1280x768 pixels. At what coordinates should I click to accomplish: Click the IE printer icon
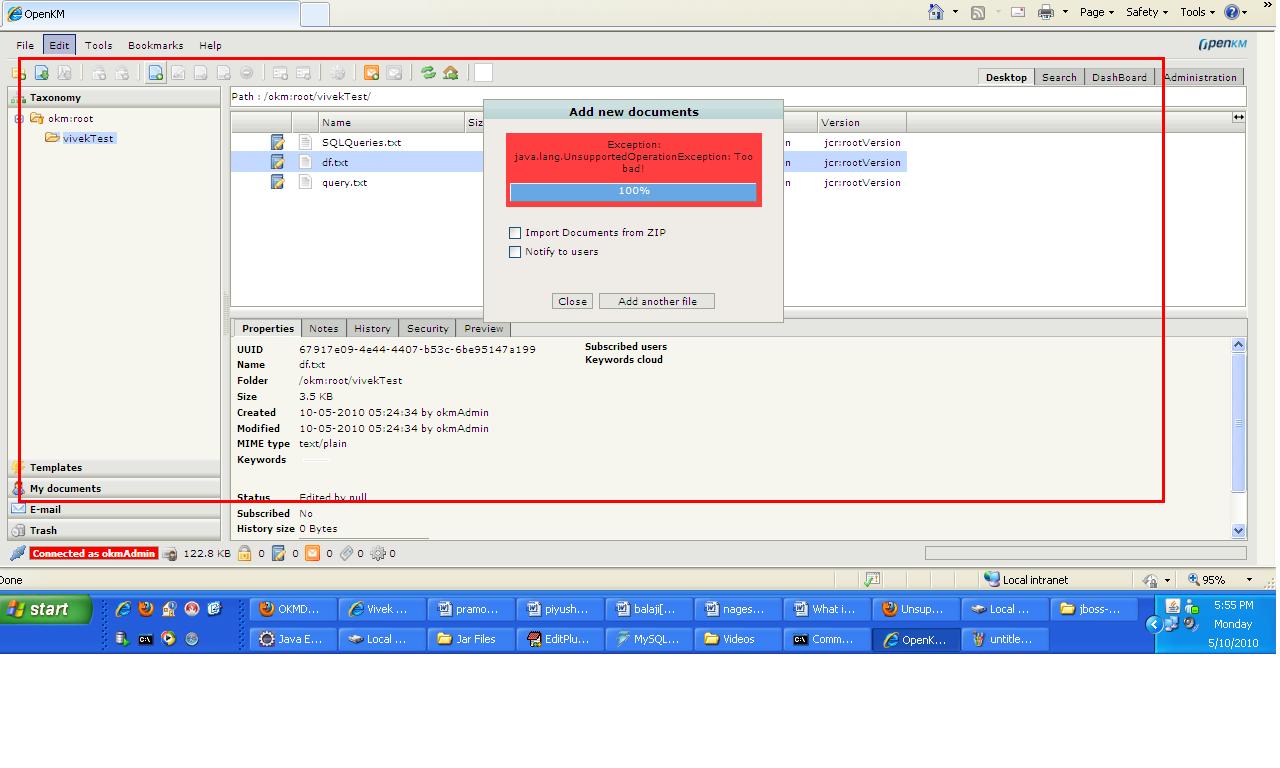[1046, 12]
